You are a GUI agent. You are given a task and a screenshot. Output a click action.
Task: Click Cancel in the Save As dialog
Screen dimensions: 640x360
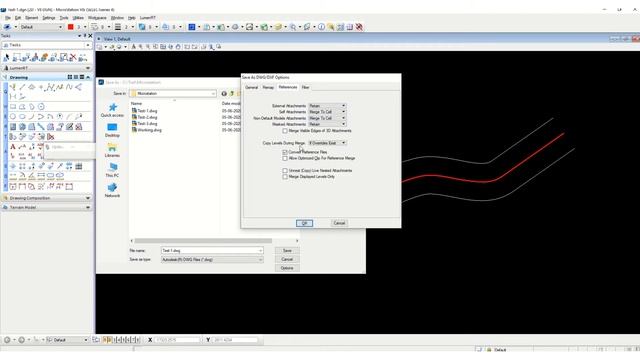(x=287, y=259)
